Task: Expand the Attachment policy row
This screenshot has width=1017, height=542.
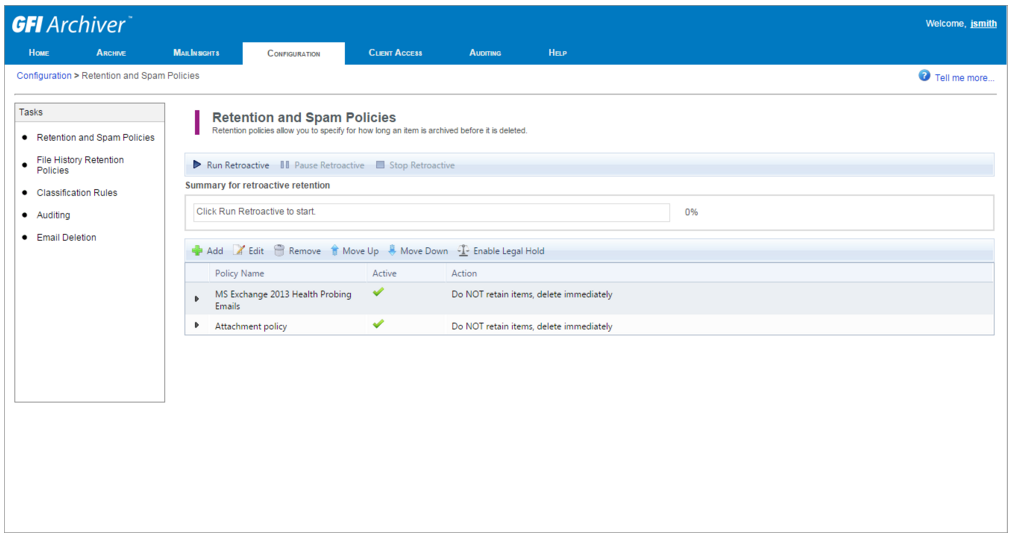Action: click(x=197, y=325)
